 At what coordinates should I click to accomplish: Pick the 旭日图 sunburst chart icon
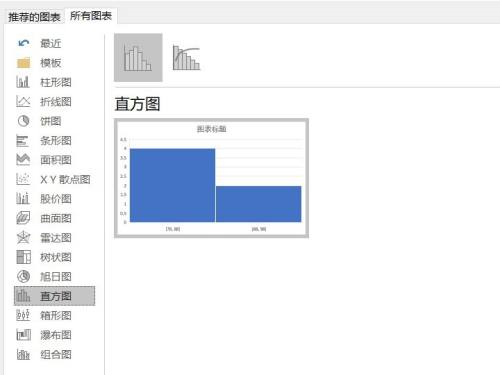tap(23, 276)
